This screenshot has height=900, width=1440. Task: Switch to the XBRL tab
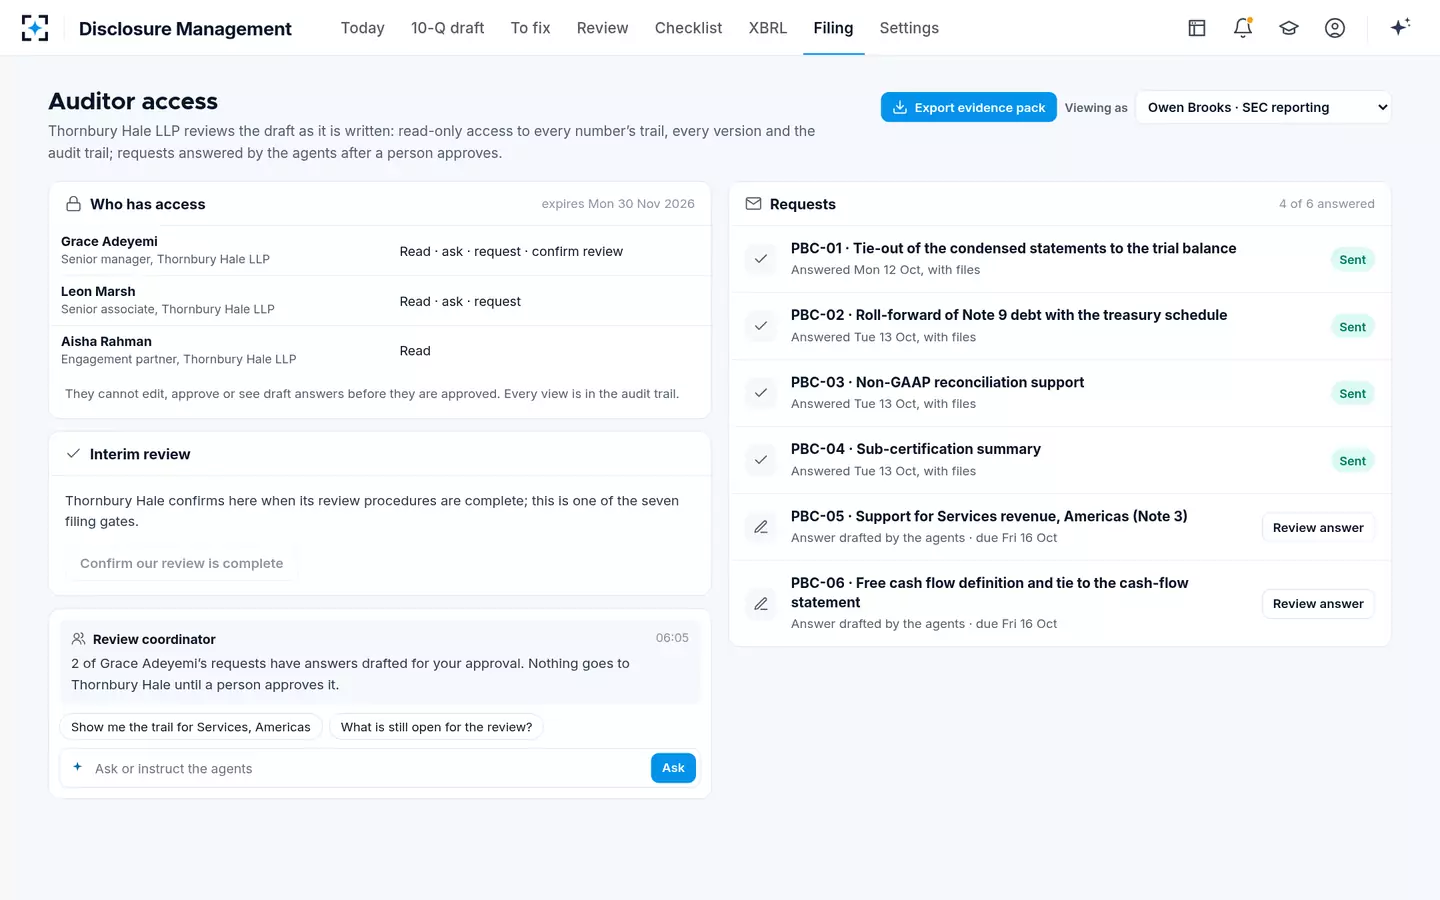click(767, 28)
